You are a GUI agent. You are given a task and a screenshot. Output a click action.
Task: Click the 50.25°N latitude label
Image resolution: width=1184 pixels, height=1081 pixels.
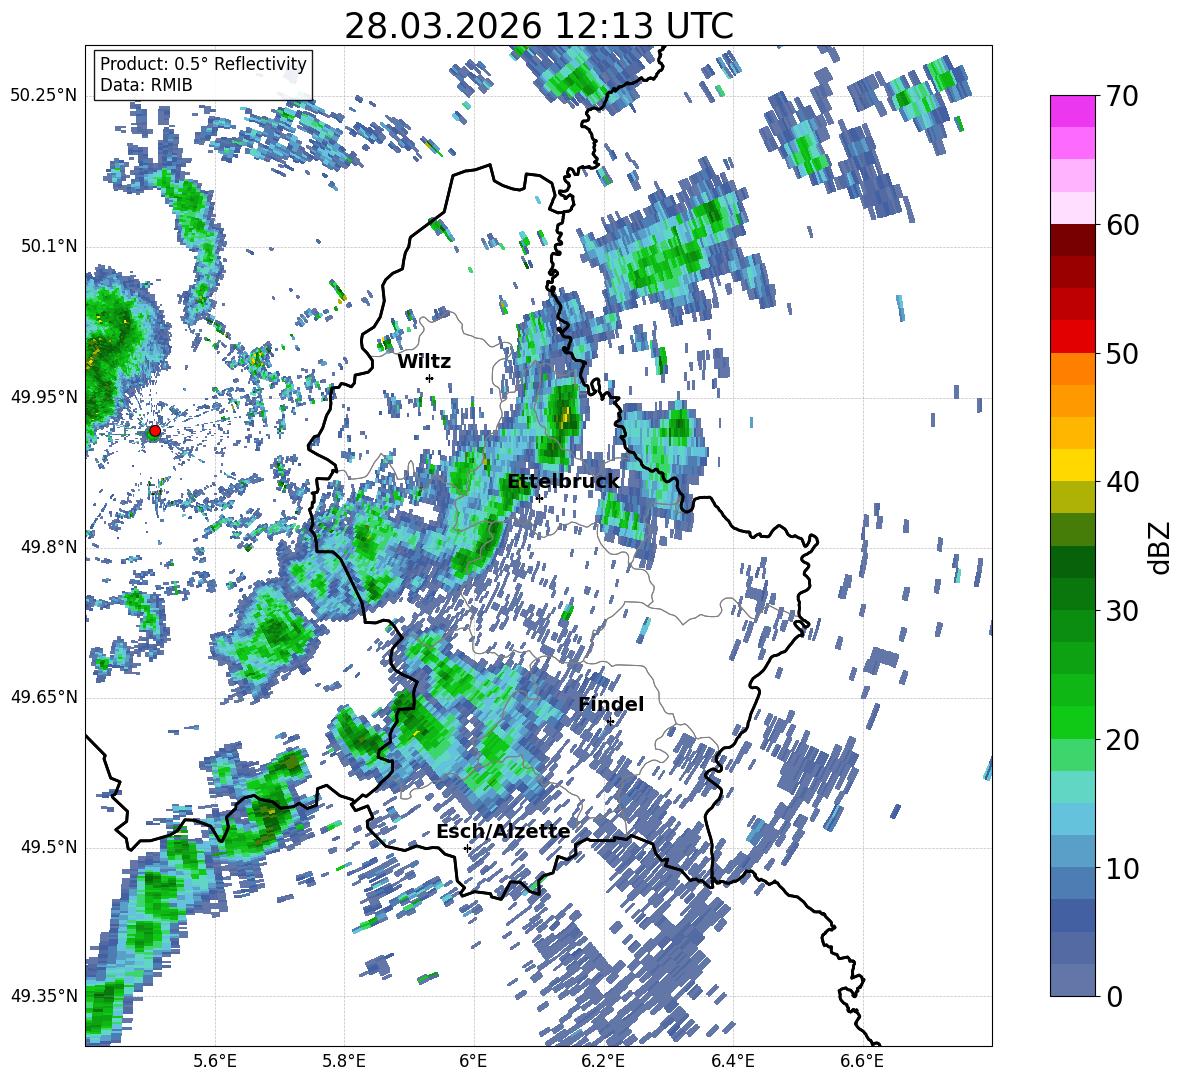(x=44, y=96)
